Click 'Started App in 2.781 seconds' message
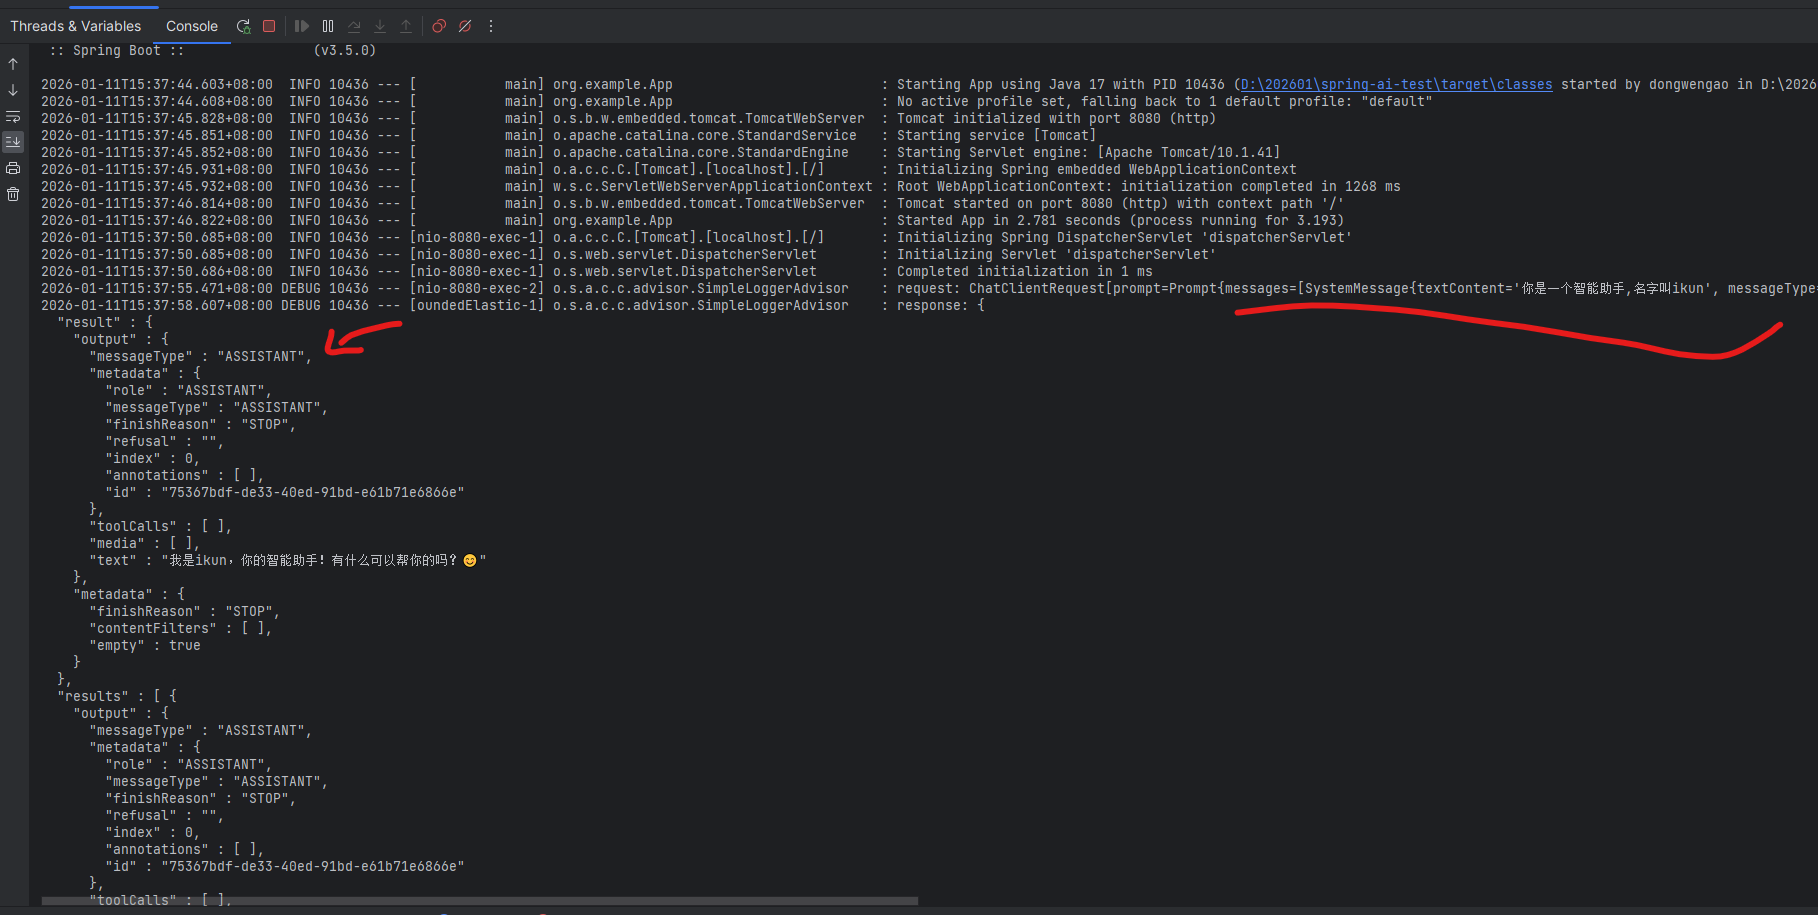 (x=1120, y=221)
